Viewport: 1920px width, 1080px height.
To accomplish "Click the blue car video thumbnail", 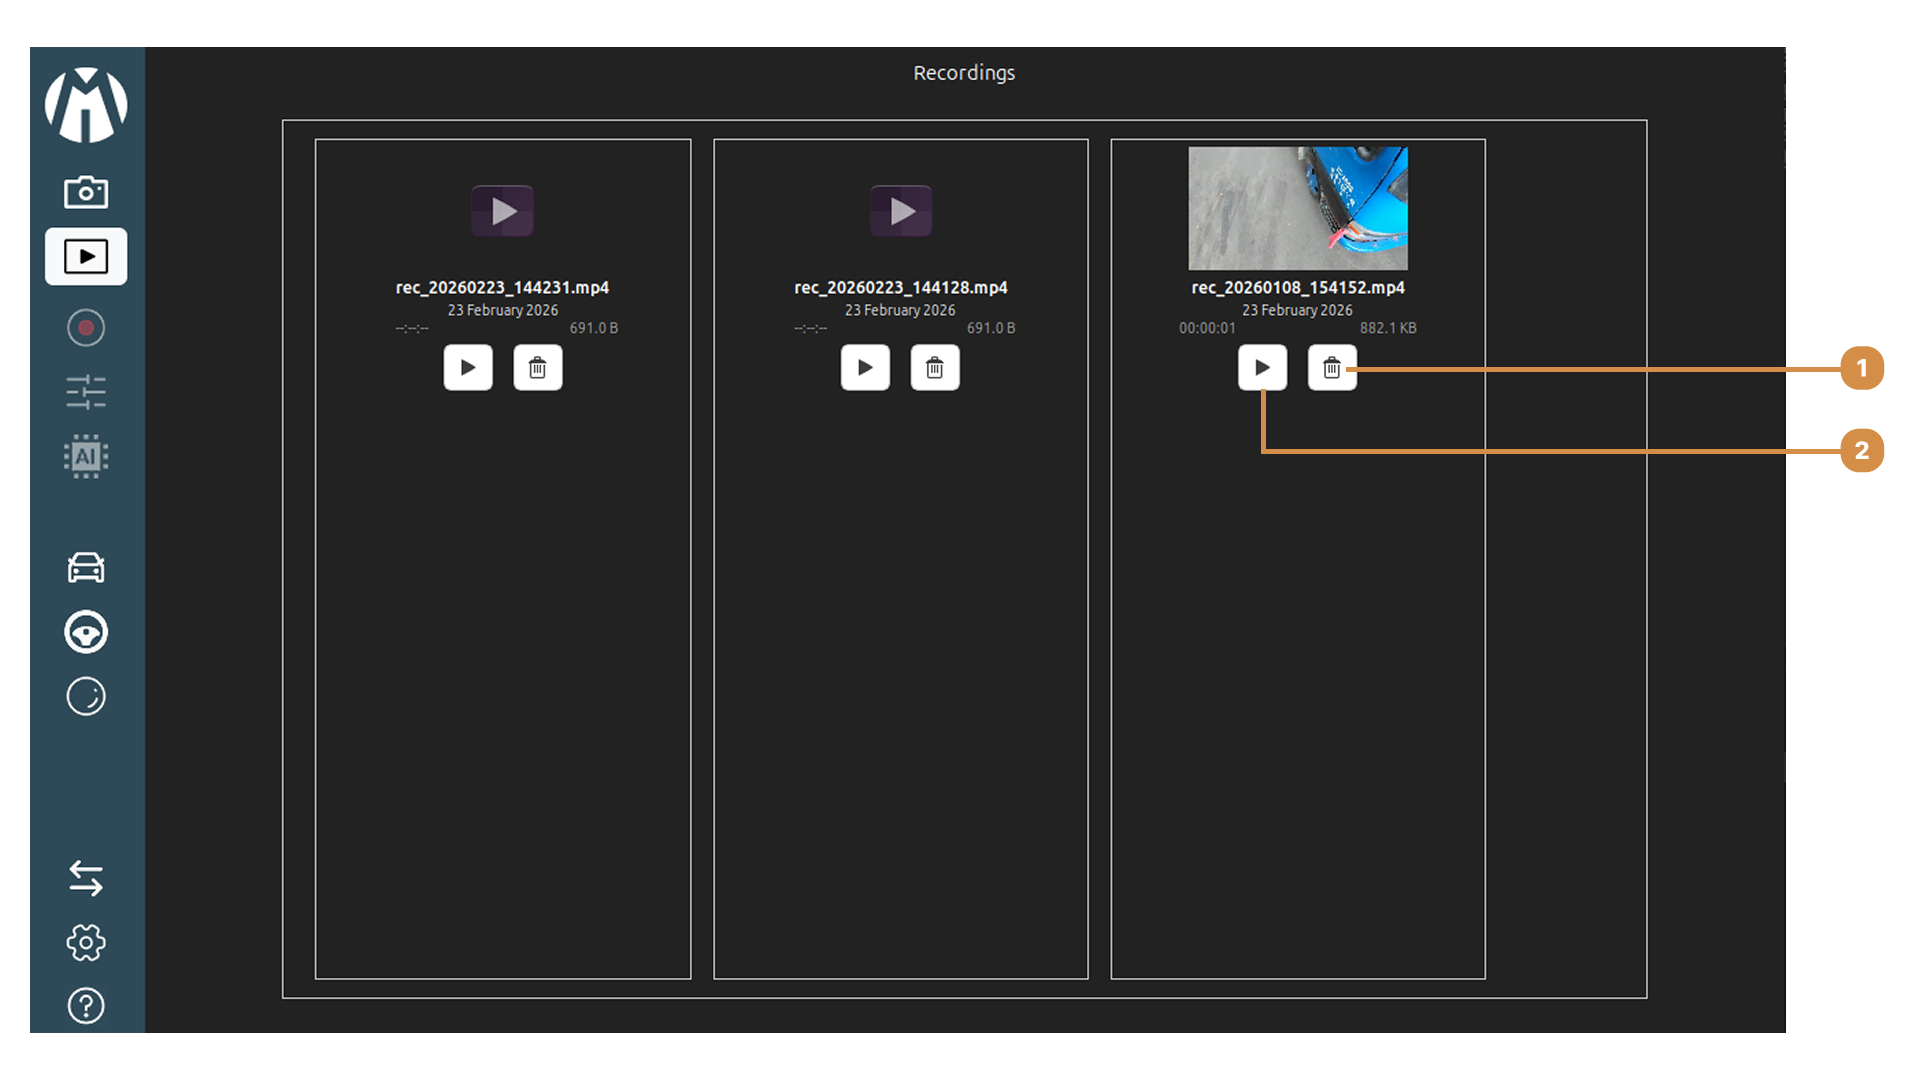I will (x=1297, y=208).
